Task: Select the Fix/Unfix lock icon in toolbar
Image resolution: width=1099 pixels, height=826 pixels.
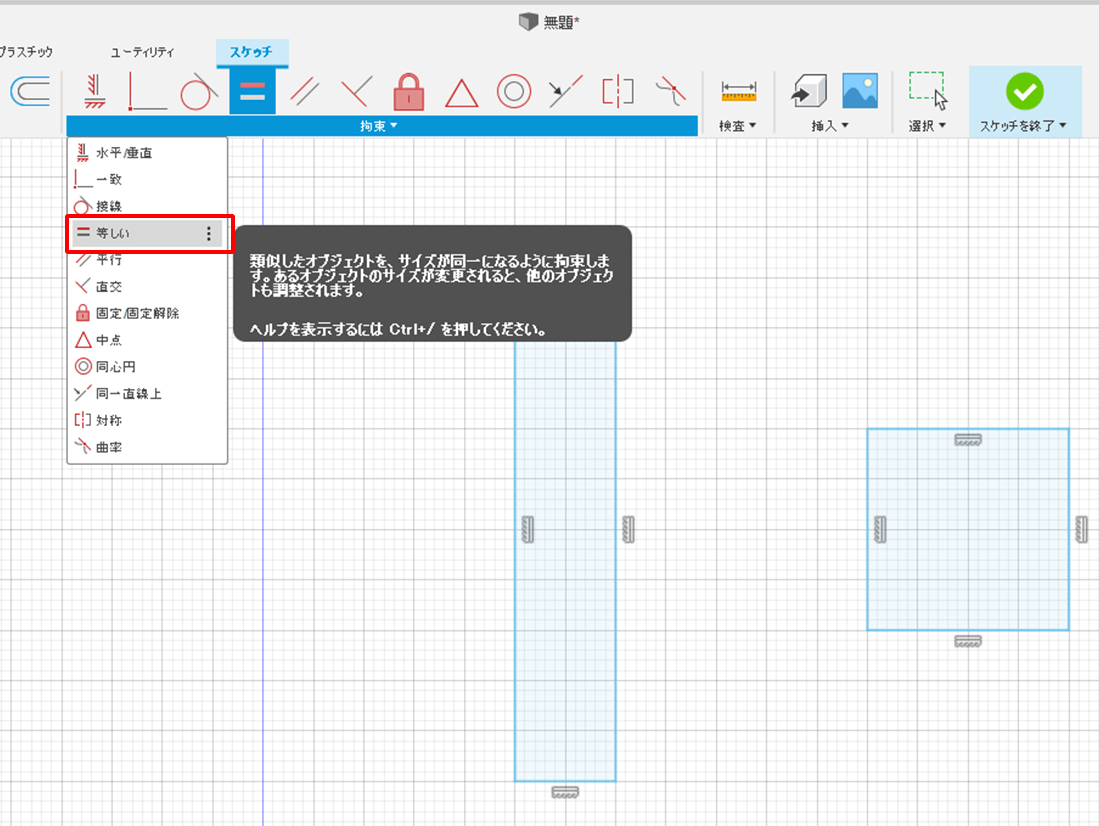Action: 409,92
